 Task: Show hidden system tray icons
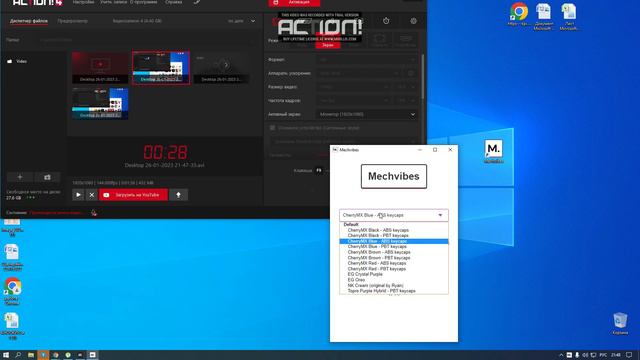coord(561,355)
